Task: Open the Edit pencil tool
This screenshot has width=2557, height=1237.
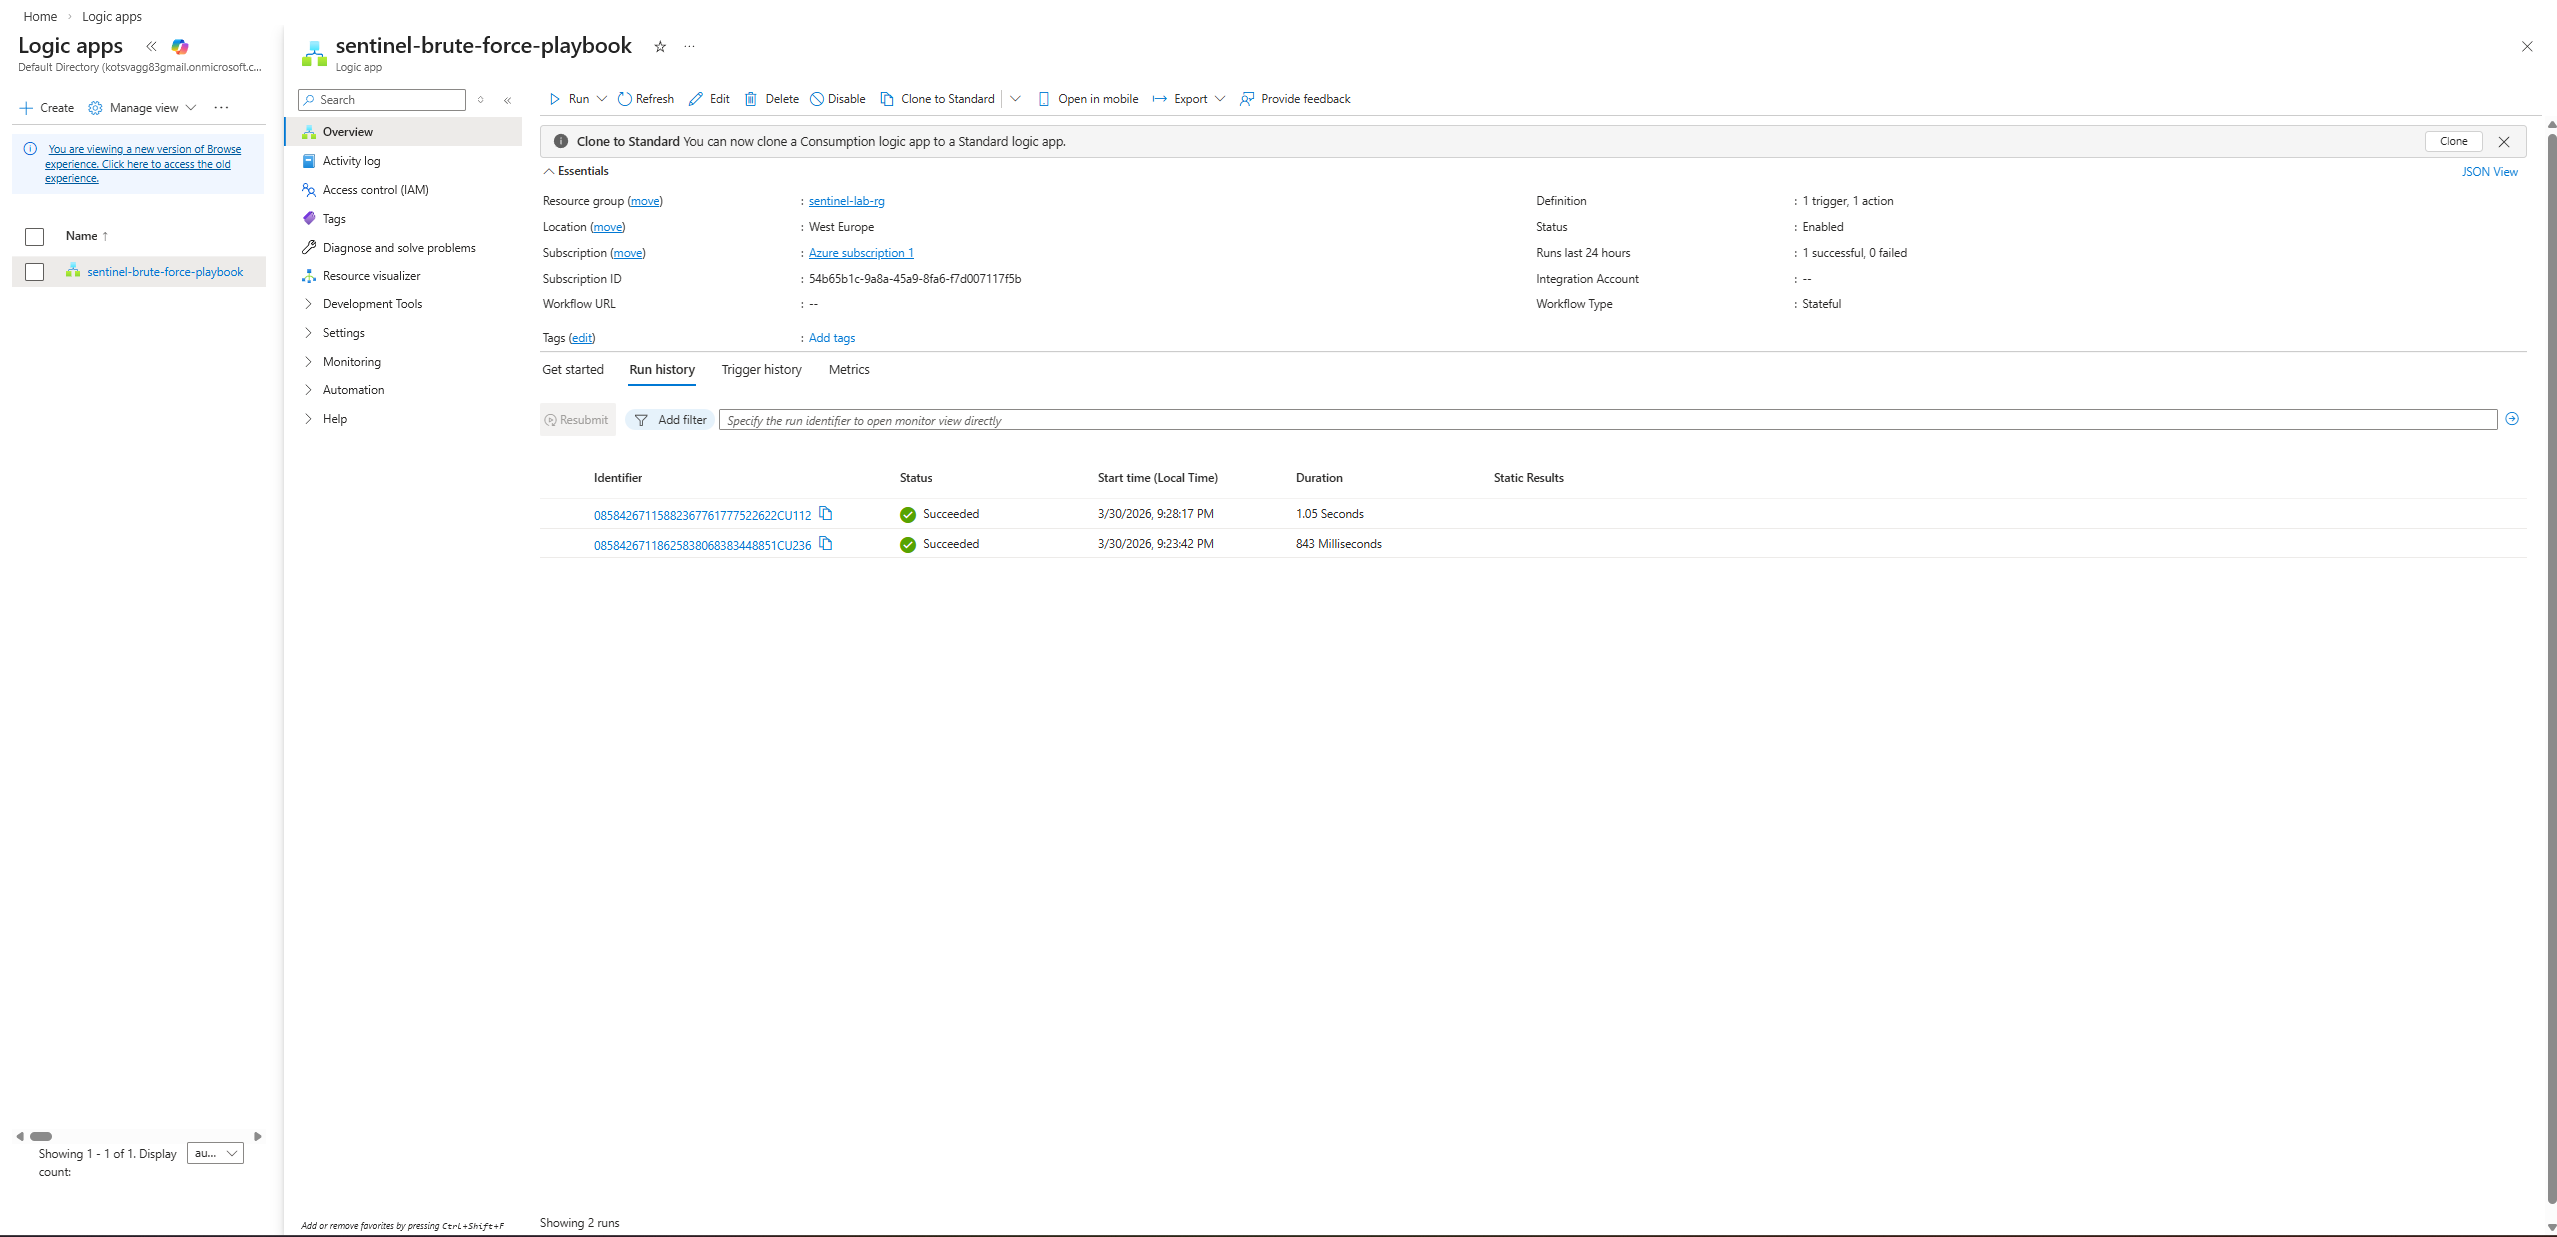Action: tap(696, 99)
